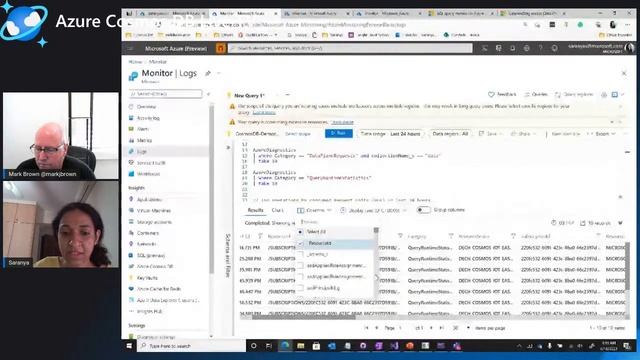640x360 pixels.
Task: Open the Display time UTC dropdown
Action: coord(373,210)
